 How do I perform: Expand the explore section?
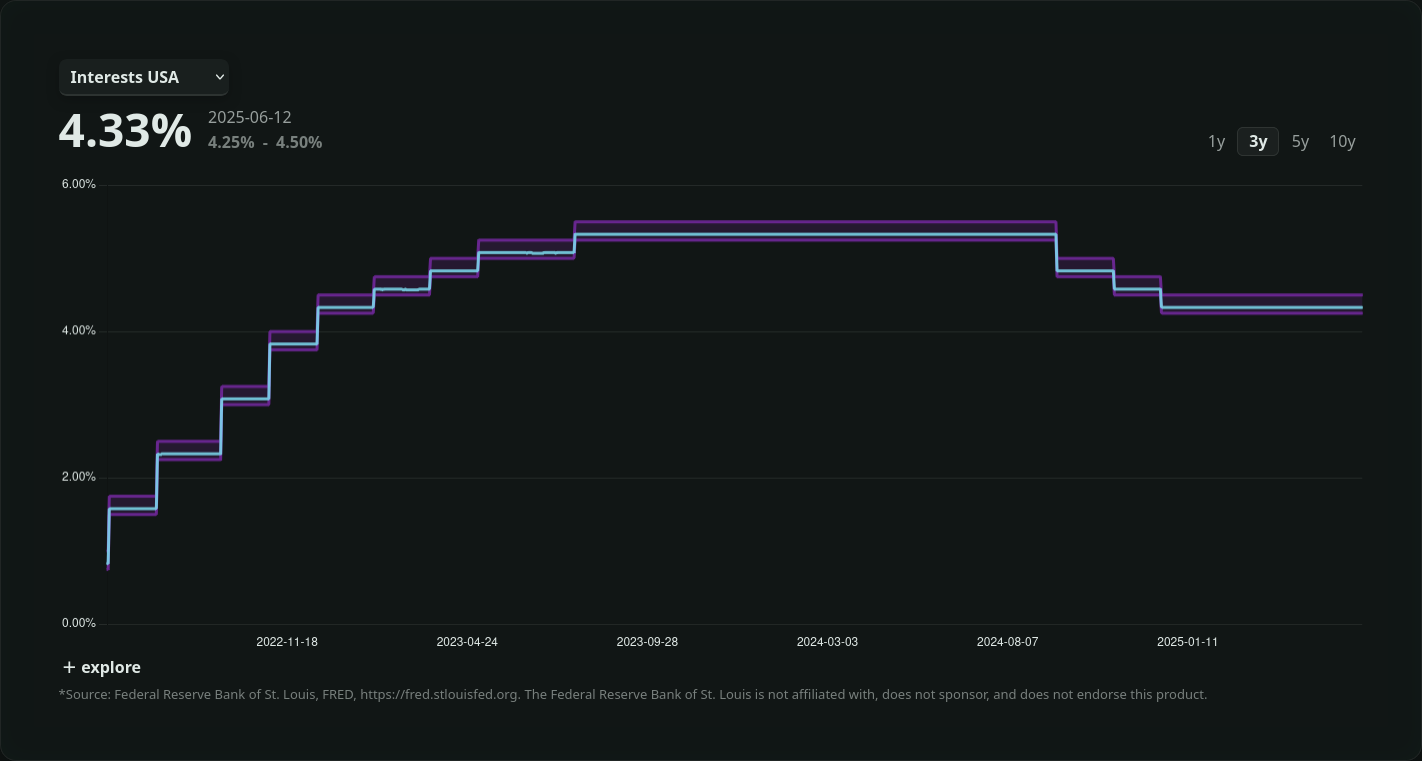point(100,667)
